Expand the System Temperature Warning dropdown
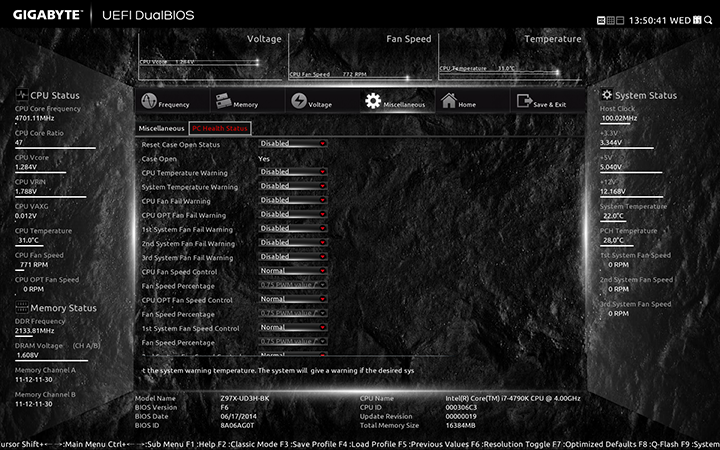This screenshot has height=450, width=720. click(293, 186)
